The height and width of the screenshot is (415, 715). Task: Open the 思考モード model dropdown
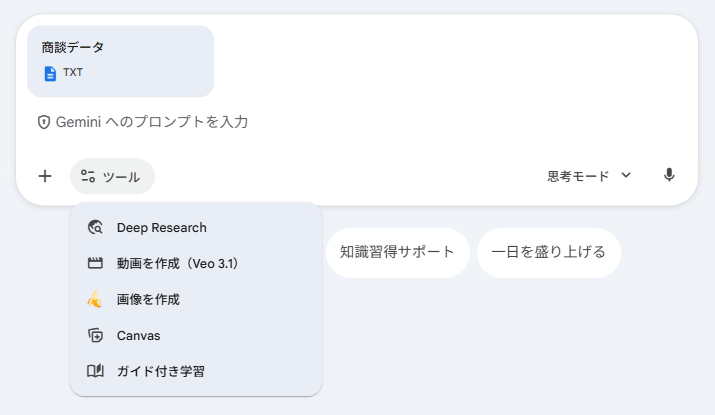pyautogui.click(x=589, y=176)
